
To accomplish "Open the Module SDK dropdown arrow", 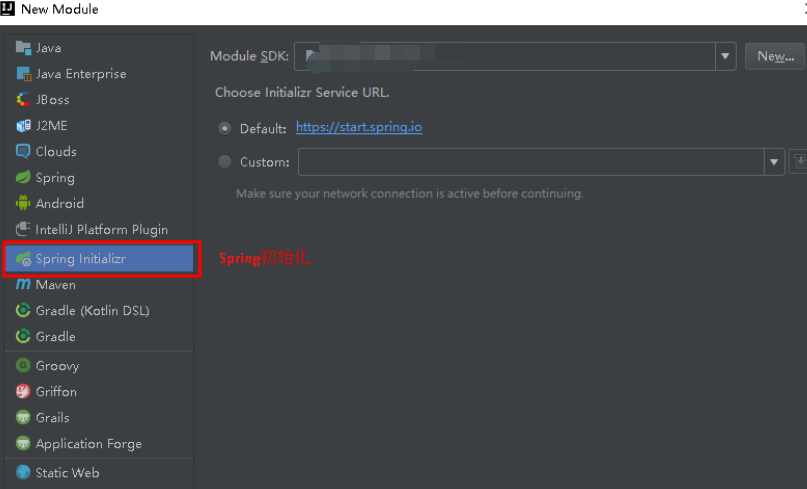I will pos(725,56).
